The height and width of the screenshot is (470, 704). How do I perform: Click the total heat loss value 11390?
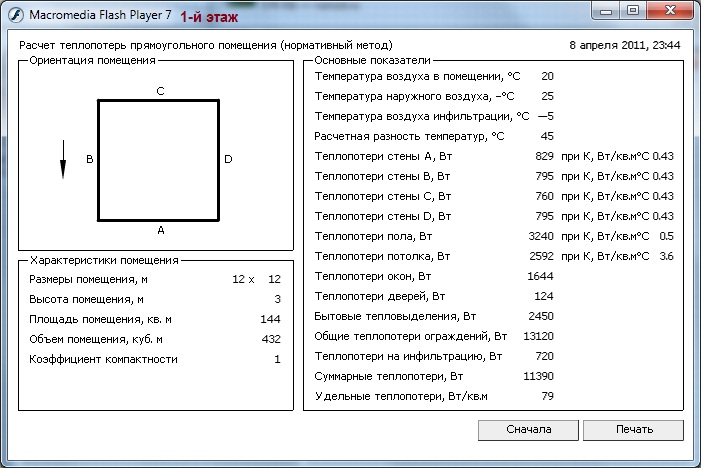(538, 377)
